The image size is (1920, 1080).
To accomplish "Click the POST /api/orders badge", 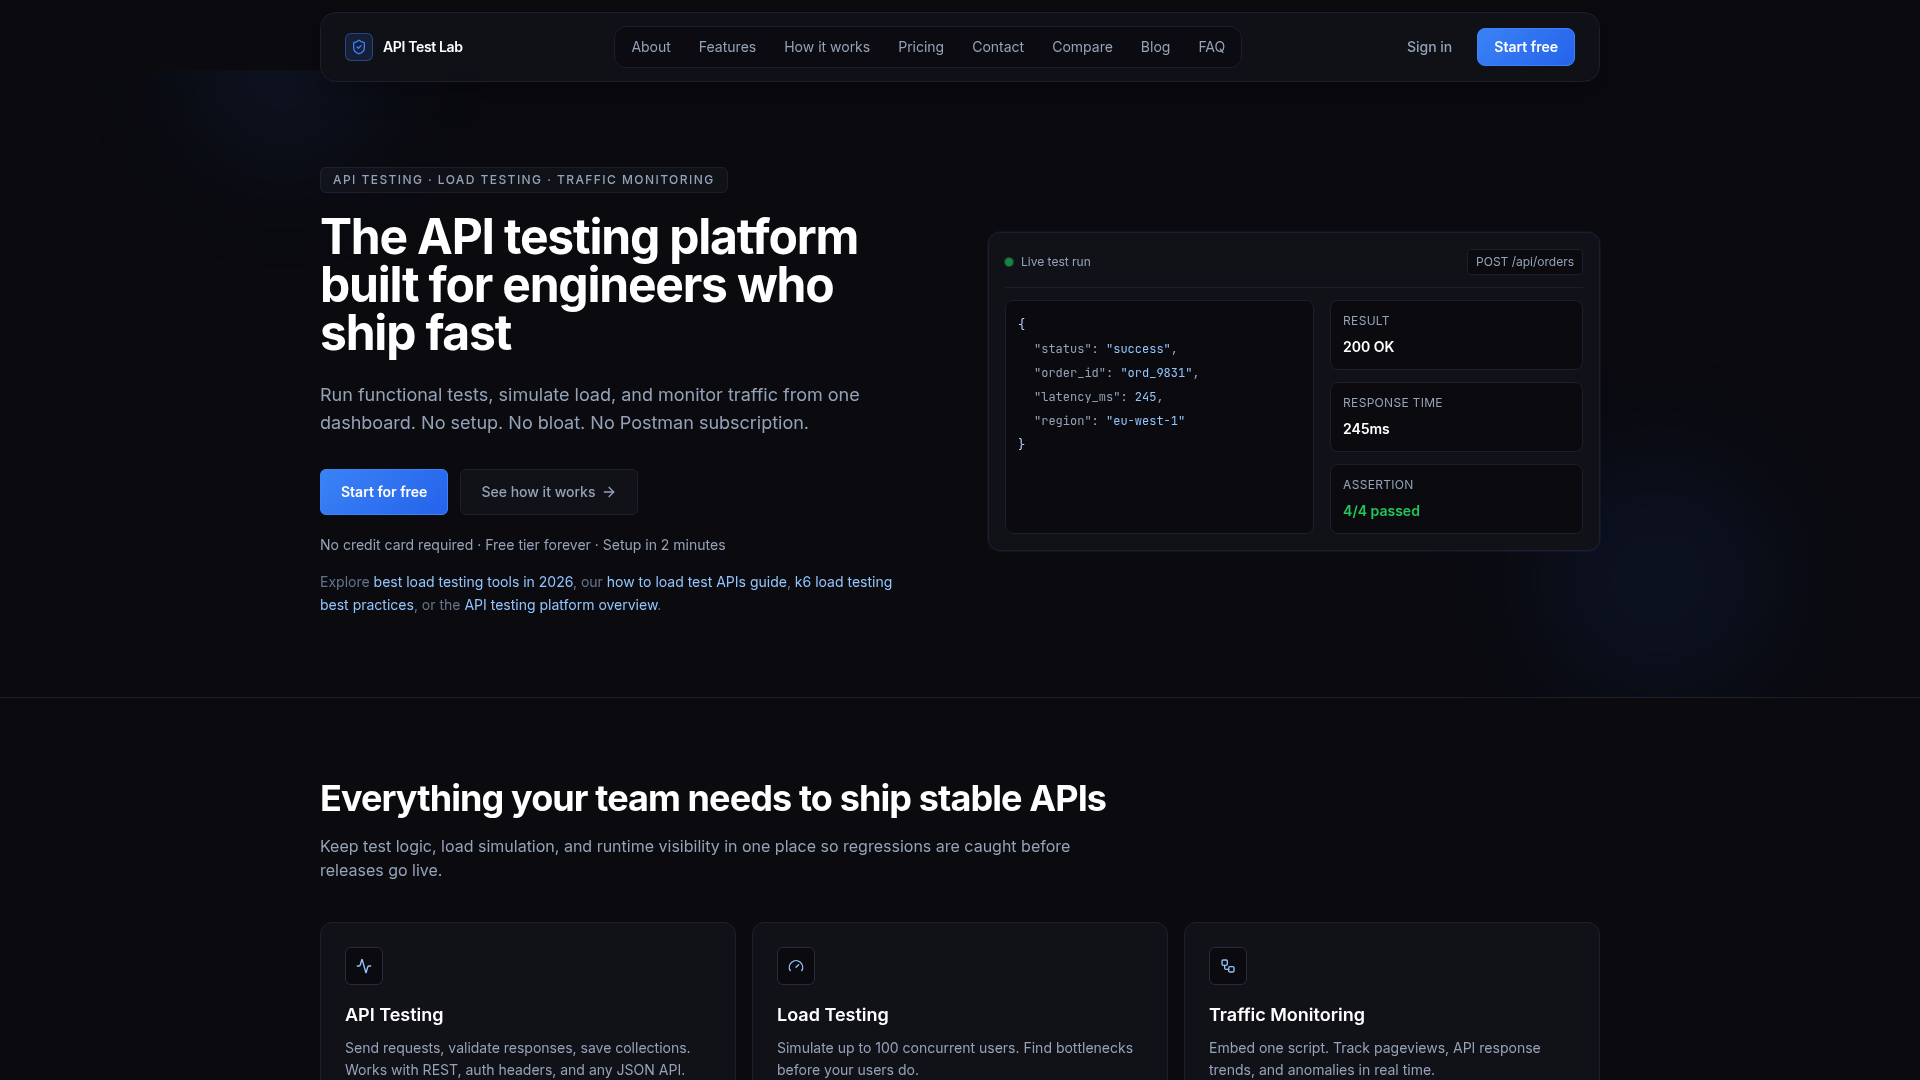I will coord(1525,262).
